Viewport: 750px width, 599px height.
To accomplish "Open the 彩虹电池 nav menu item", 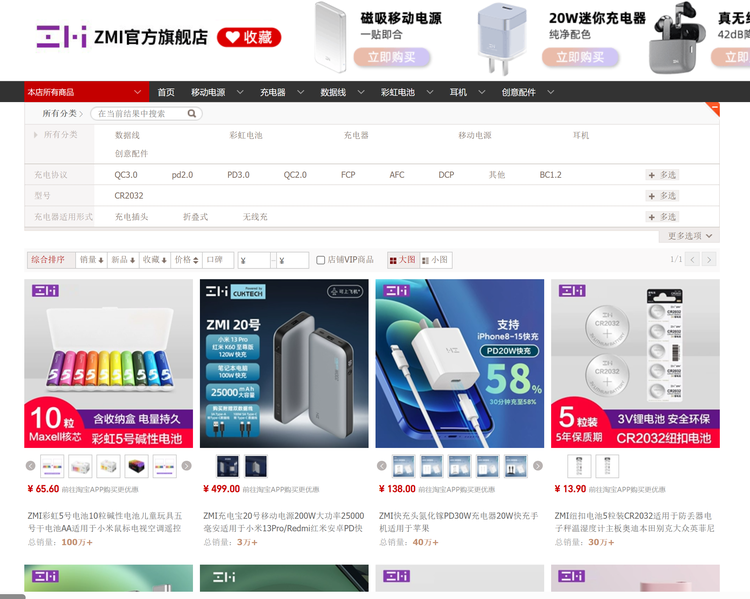I will pyautogui.click(x=398, y=92).
